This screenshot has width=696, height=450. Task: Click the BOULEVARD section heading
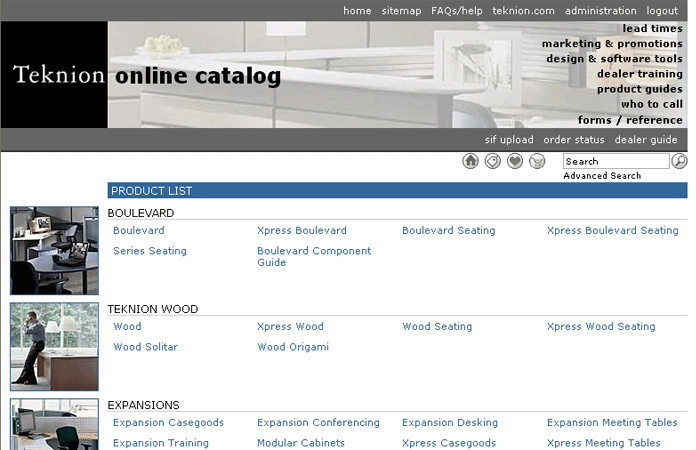[x=141, y=213]
